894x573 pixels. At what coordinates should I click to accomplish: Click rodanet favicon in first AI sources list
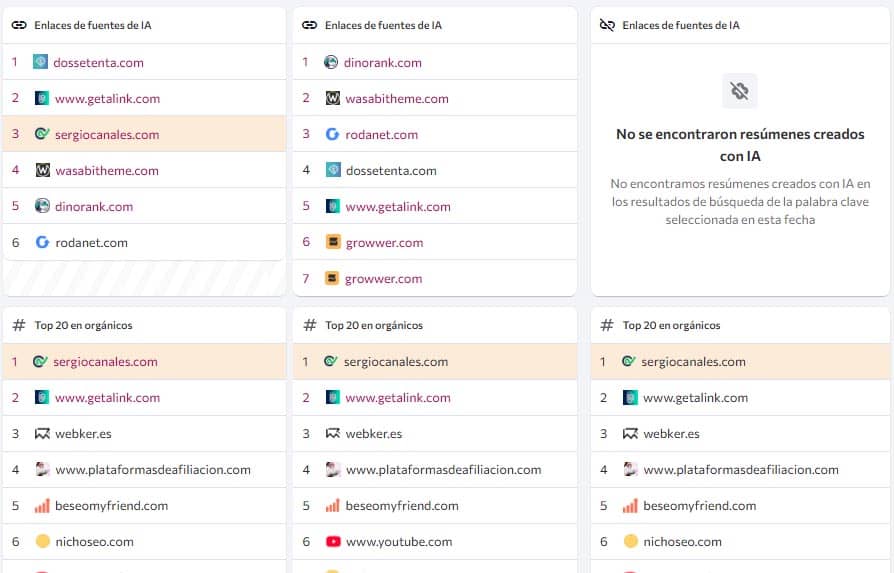click(x=42, y=242)
